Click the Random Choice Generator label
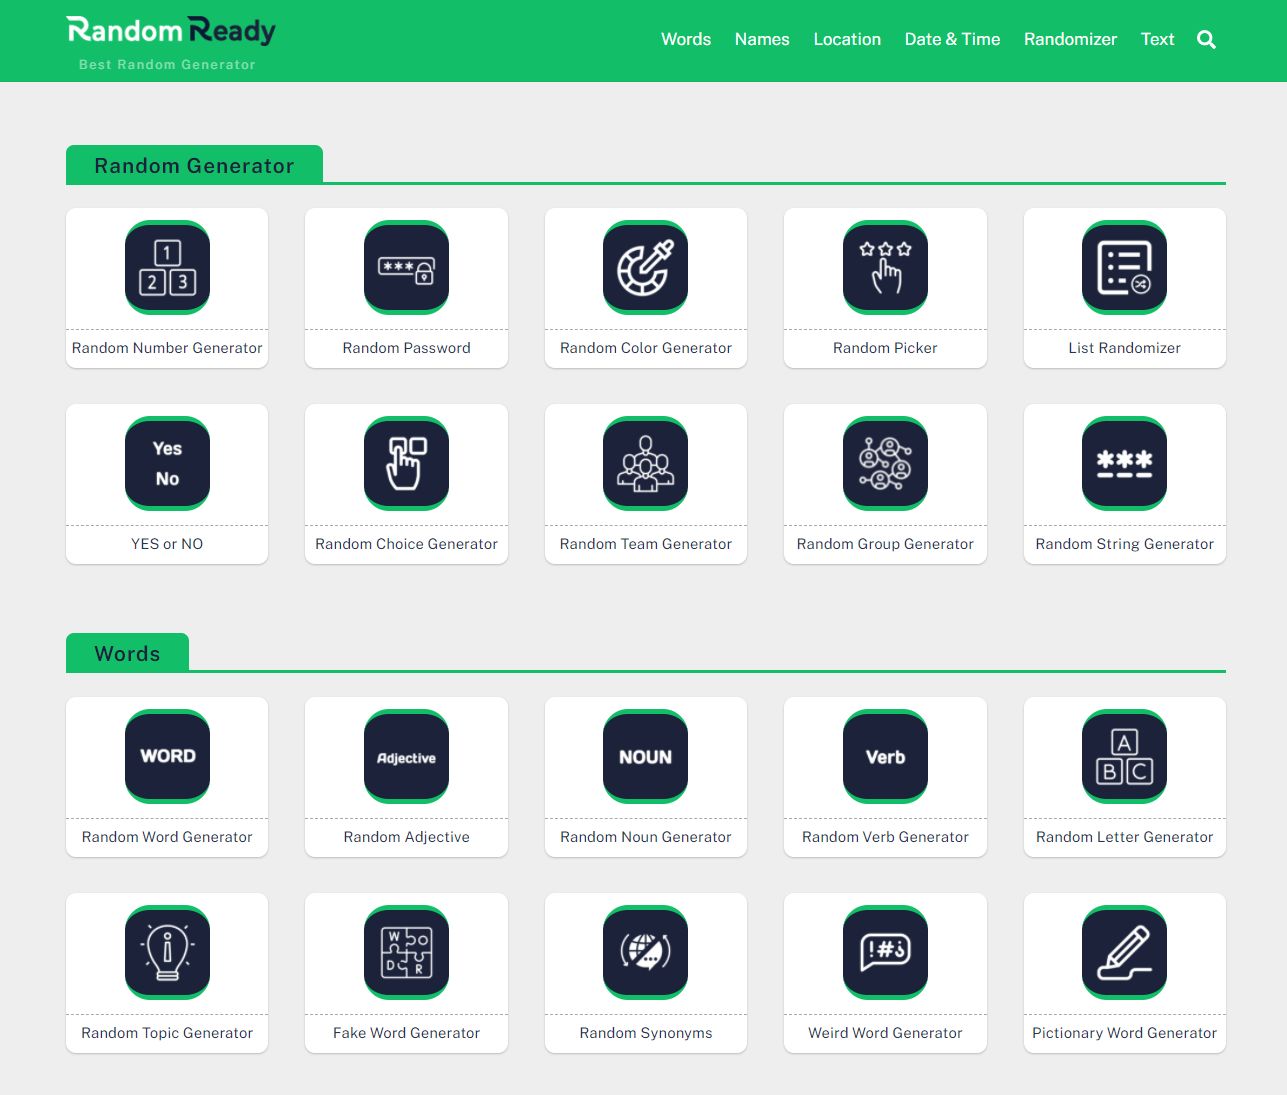This screenshot has height=1095, width=1287. (406, 544)
